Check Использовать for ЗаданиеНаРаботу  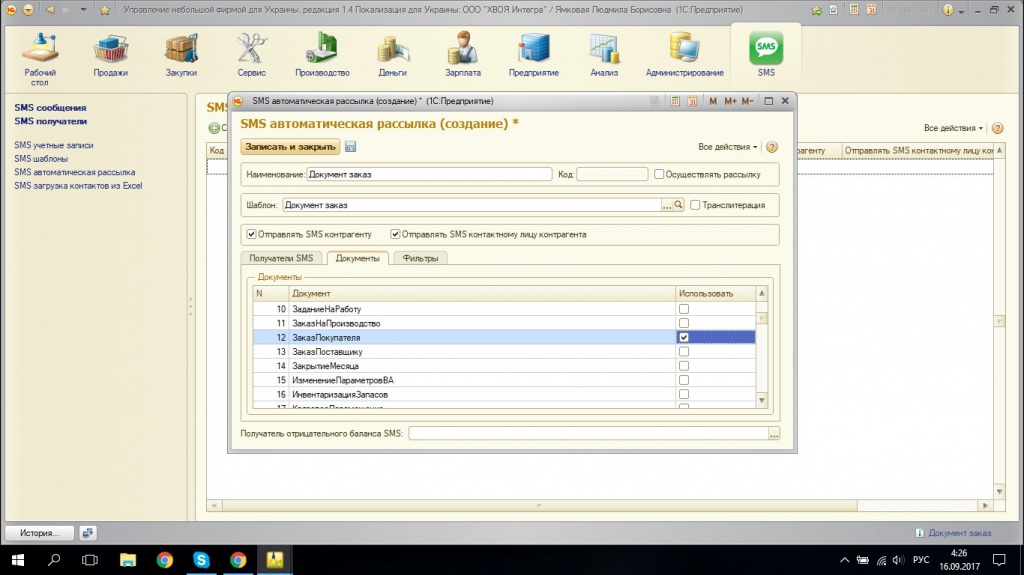[x=684, y=309]
